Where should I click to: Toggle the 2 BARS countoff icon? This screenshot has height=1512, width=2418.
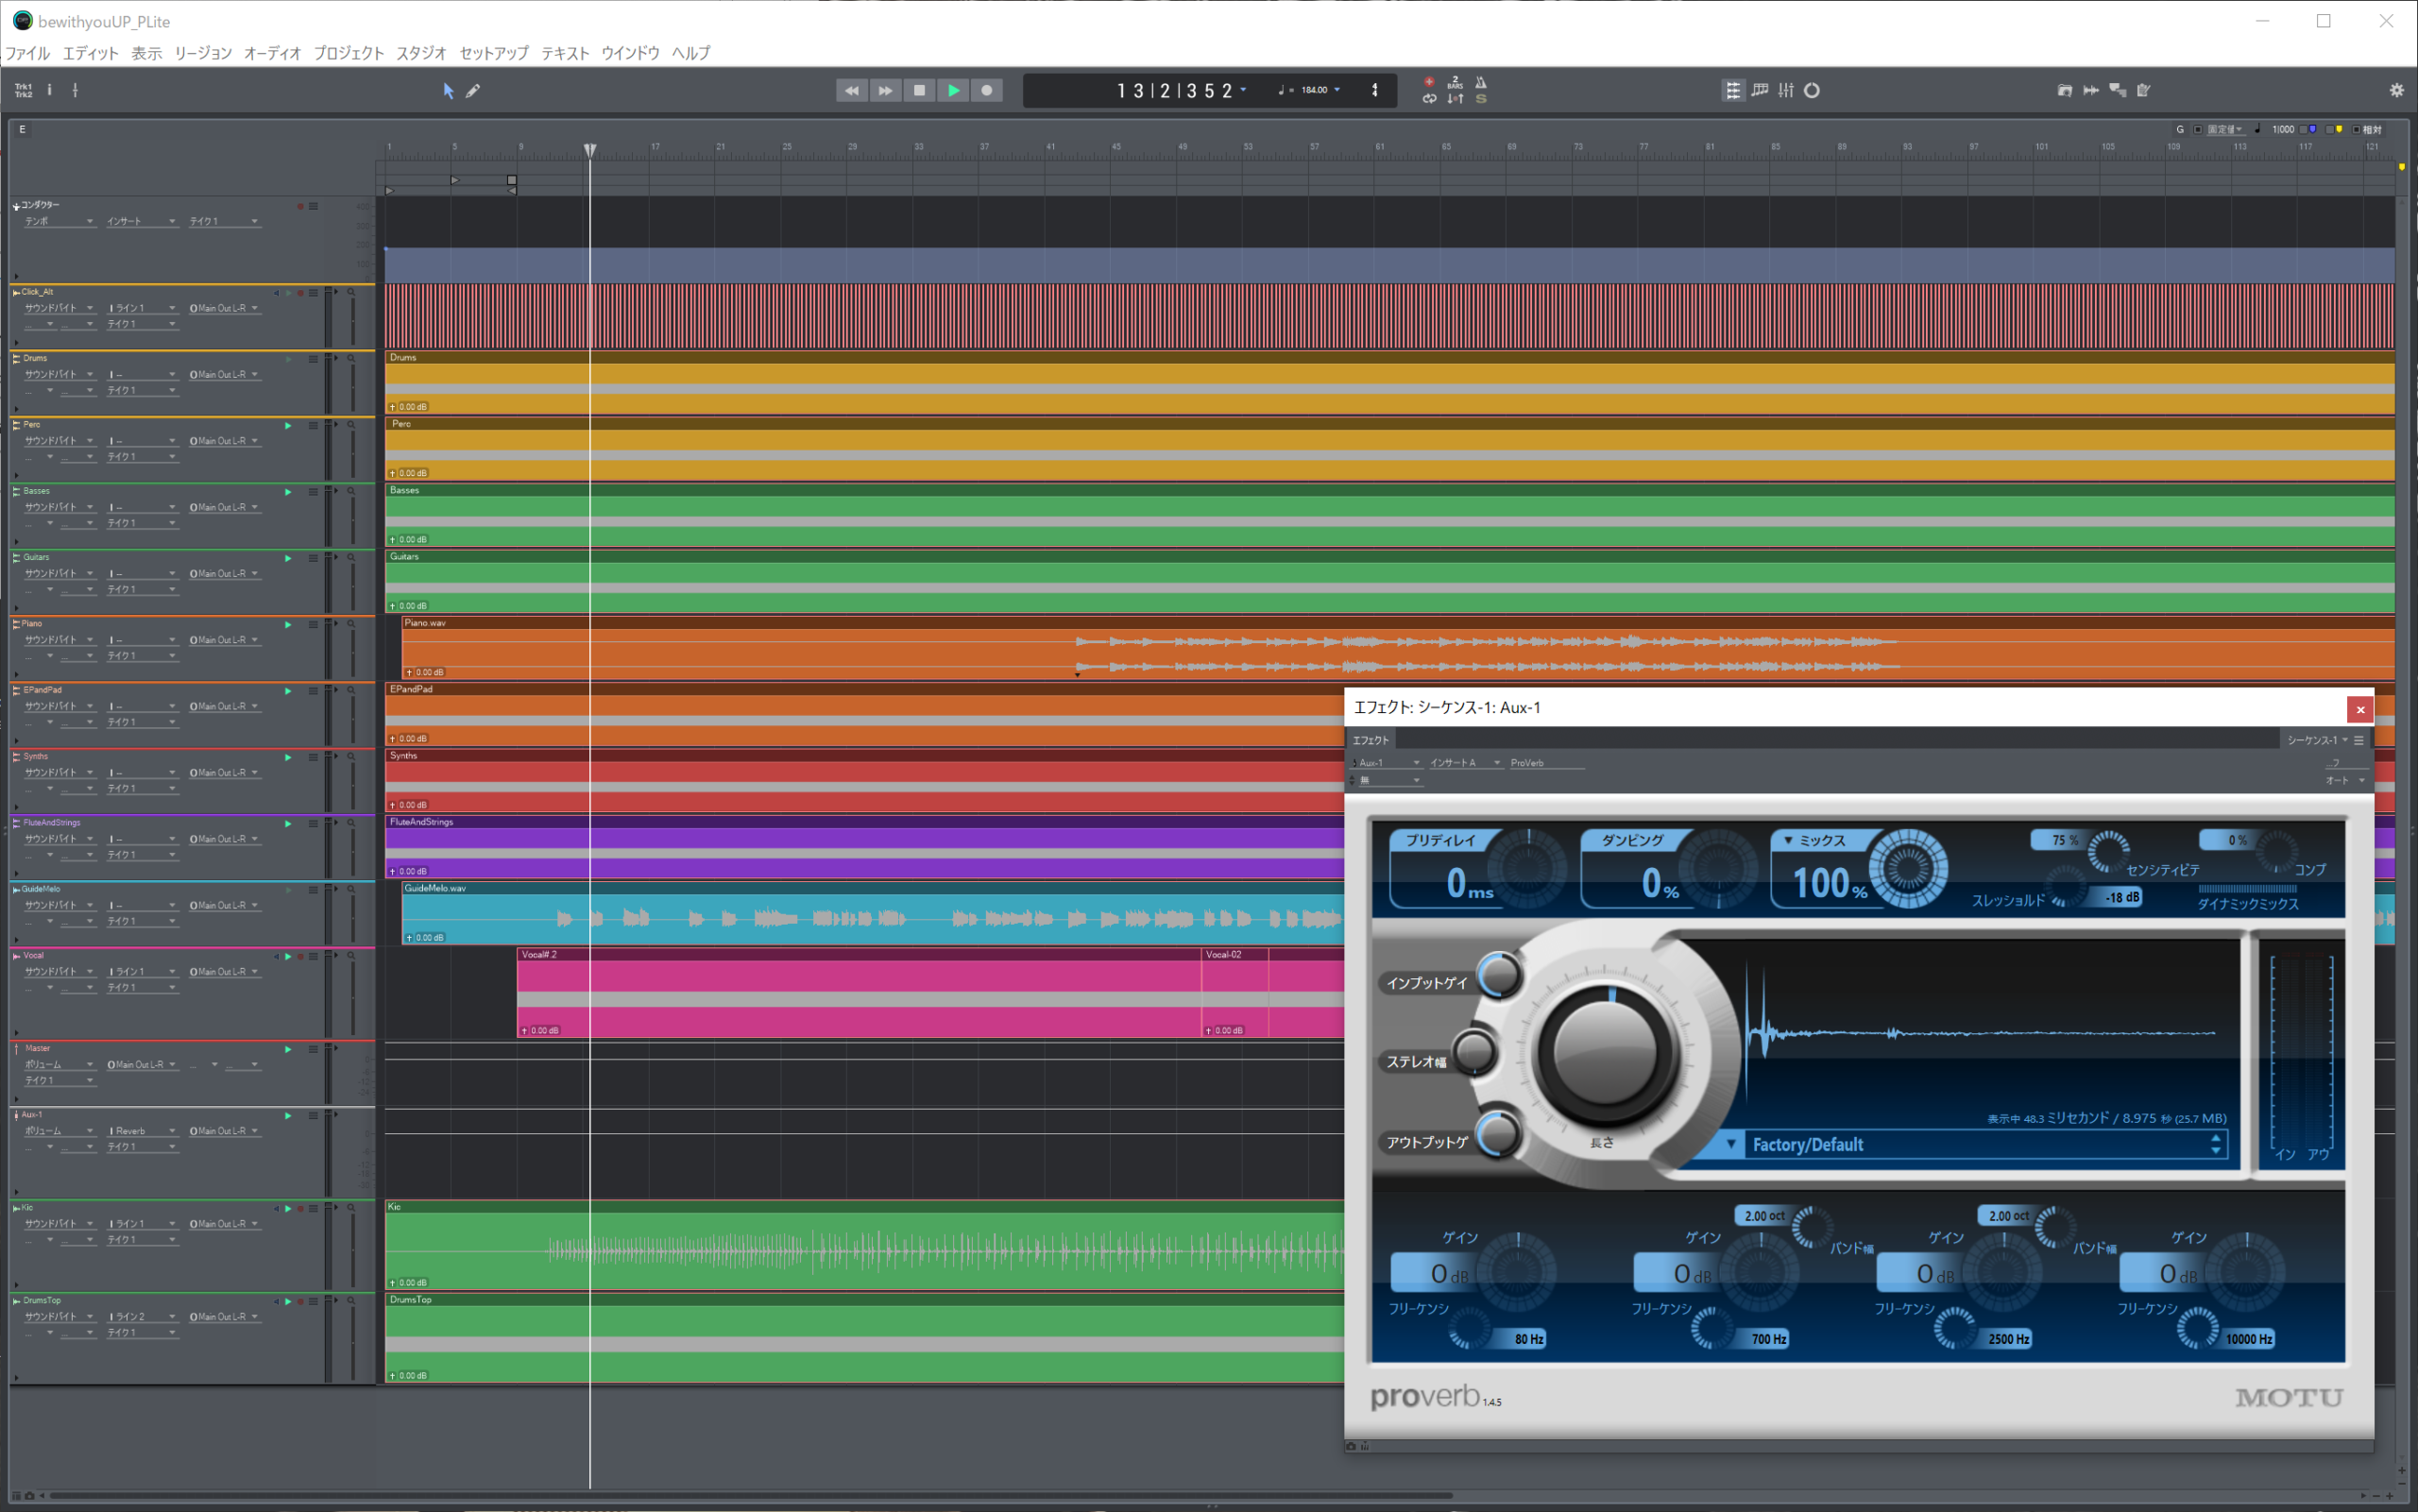[x=1455, y=82]
